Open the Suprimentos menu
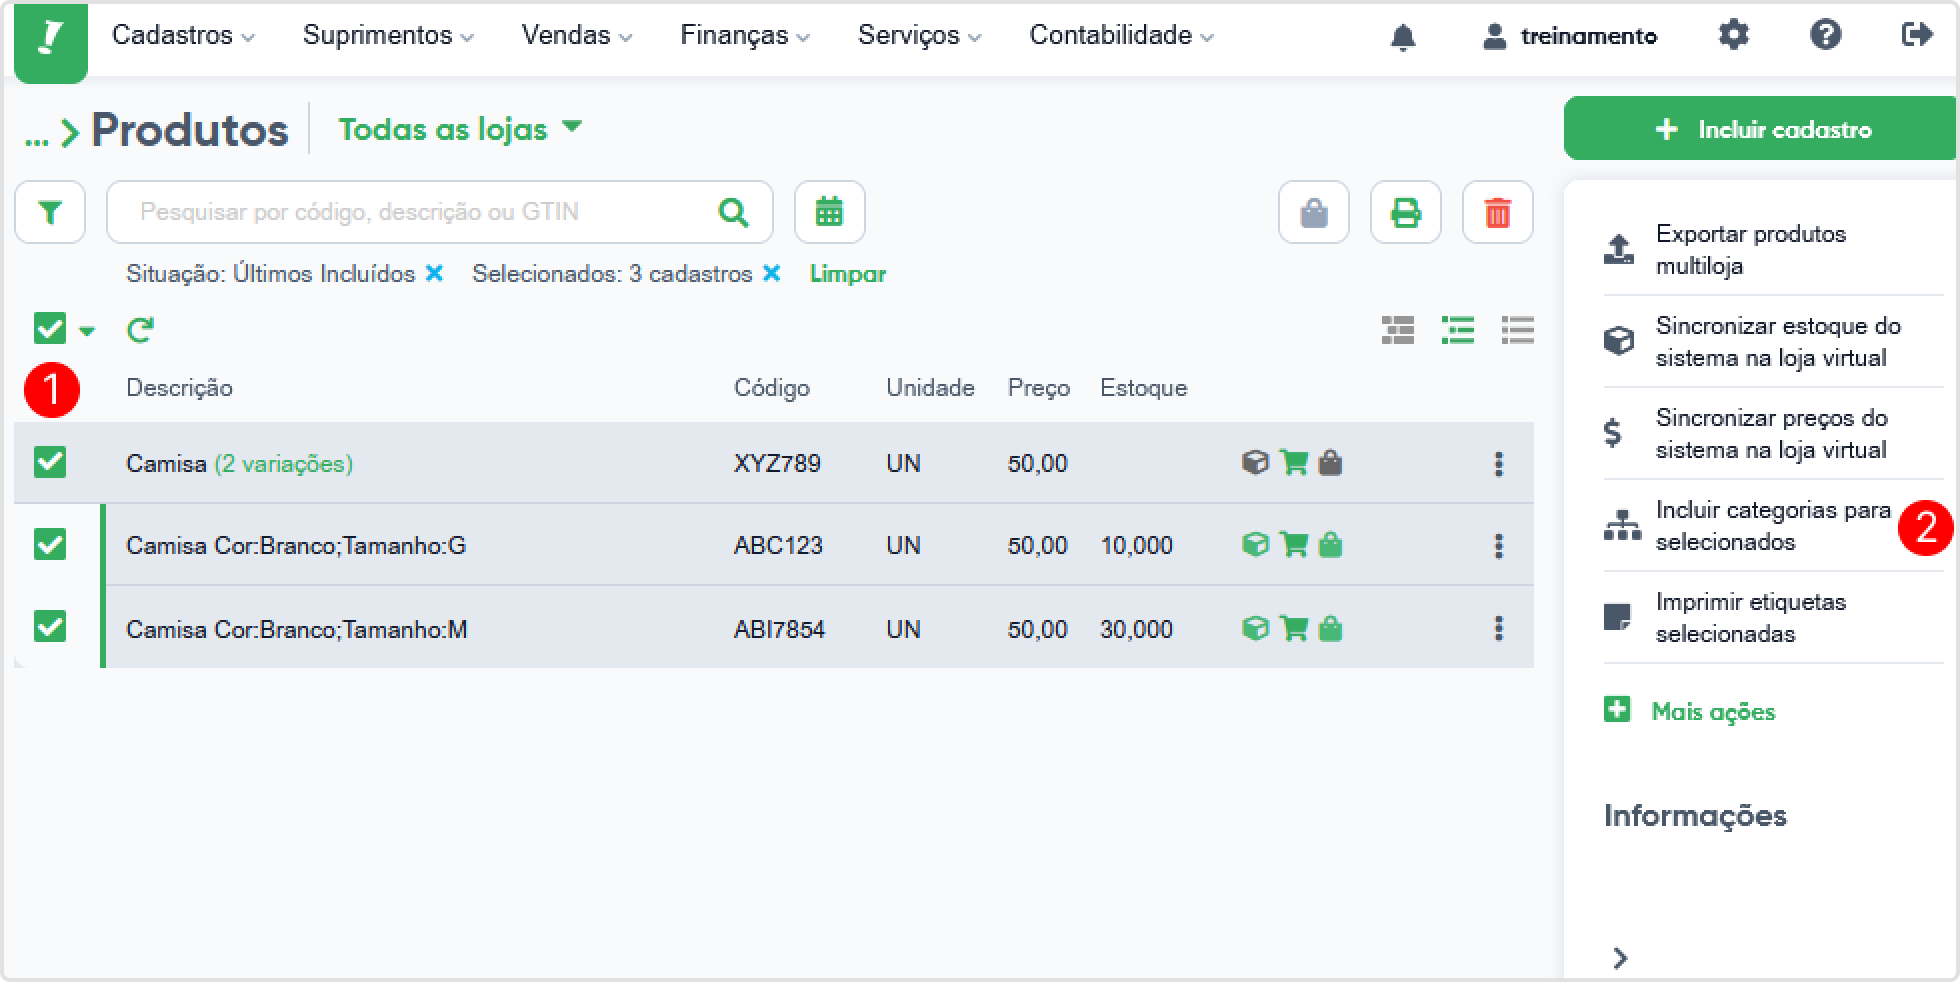 point(388,35)
